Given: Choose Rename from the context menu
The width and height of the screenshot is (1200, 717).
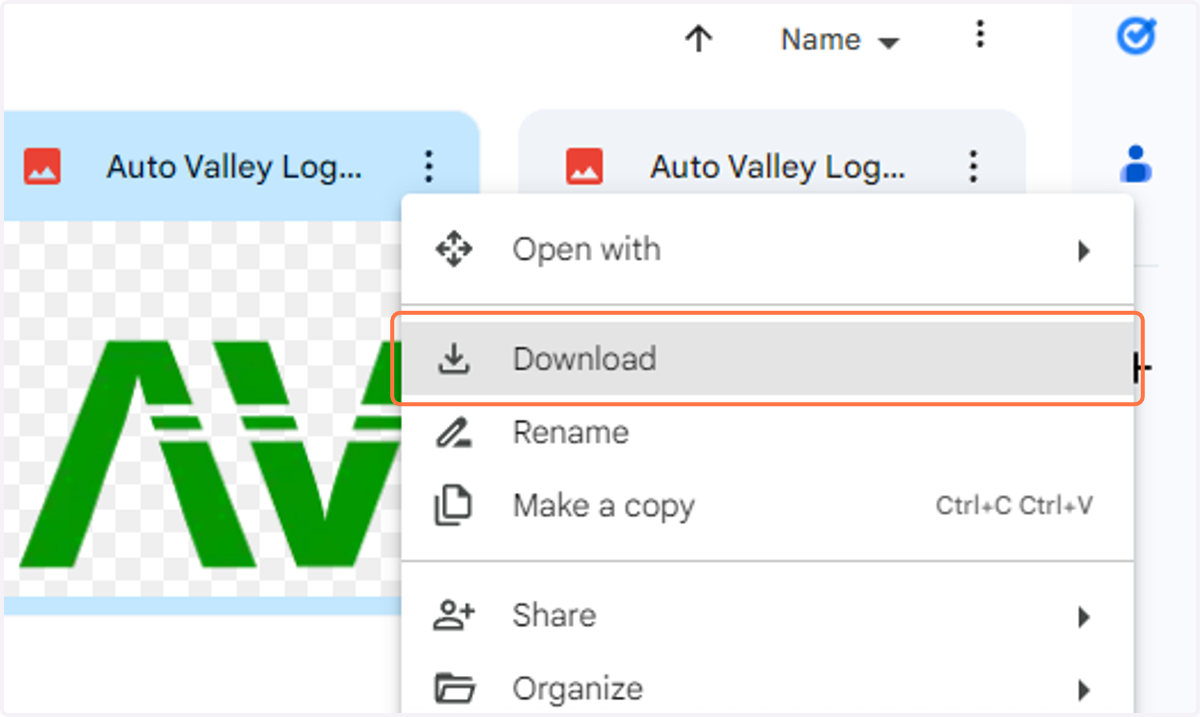Looking at the screenshot, I should point(767,432).
